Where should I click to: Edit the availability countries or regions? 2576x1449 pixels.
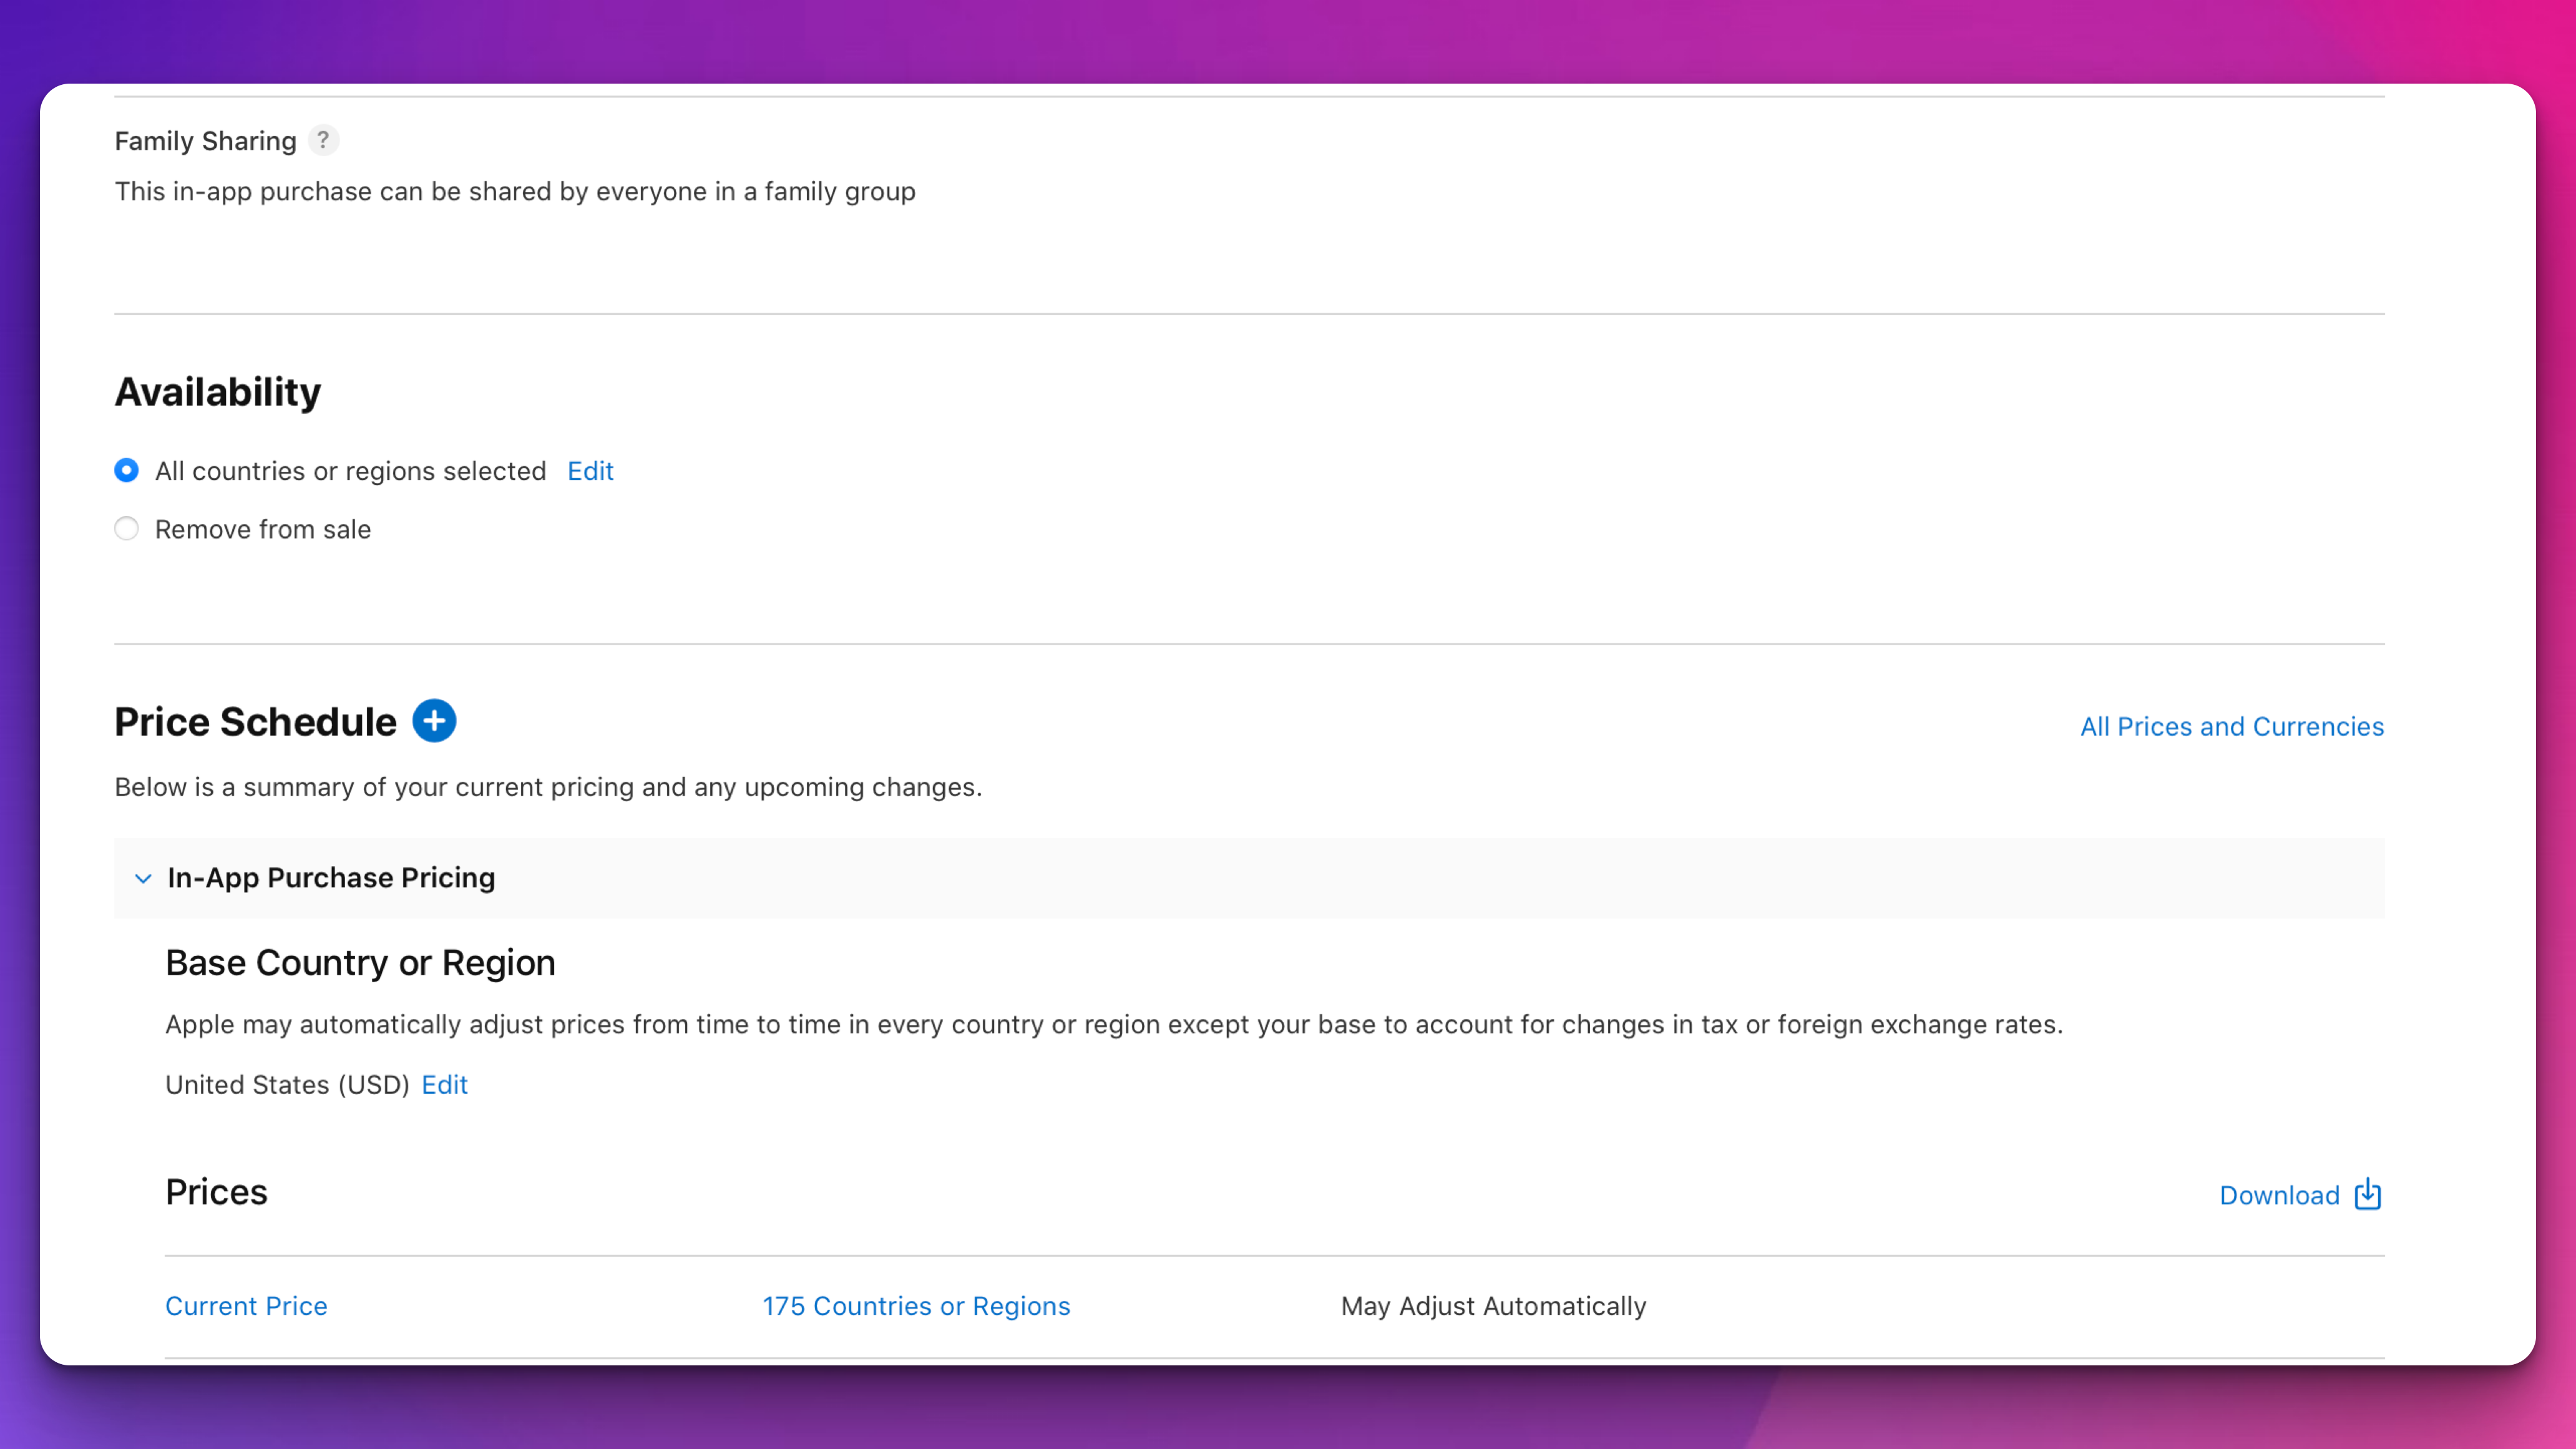pyautogui.click(x=590, y=471)
